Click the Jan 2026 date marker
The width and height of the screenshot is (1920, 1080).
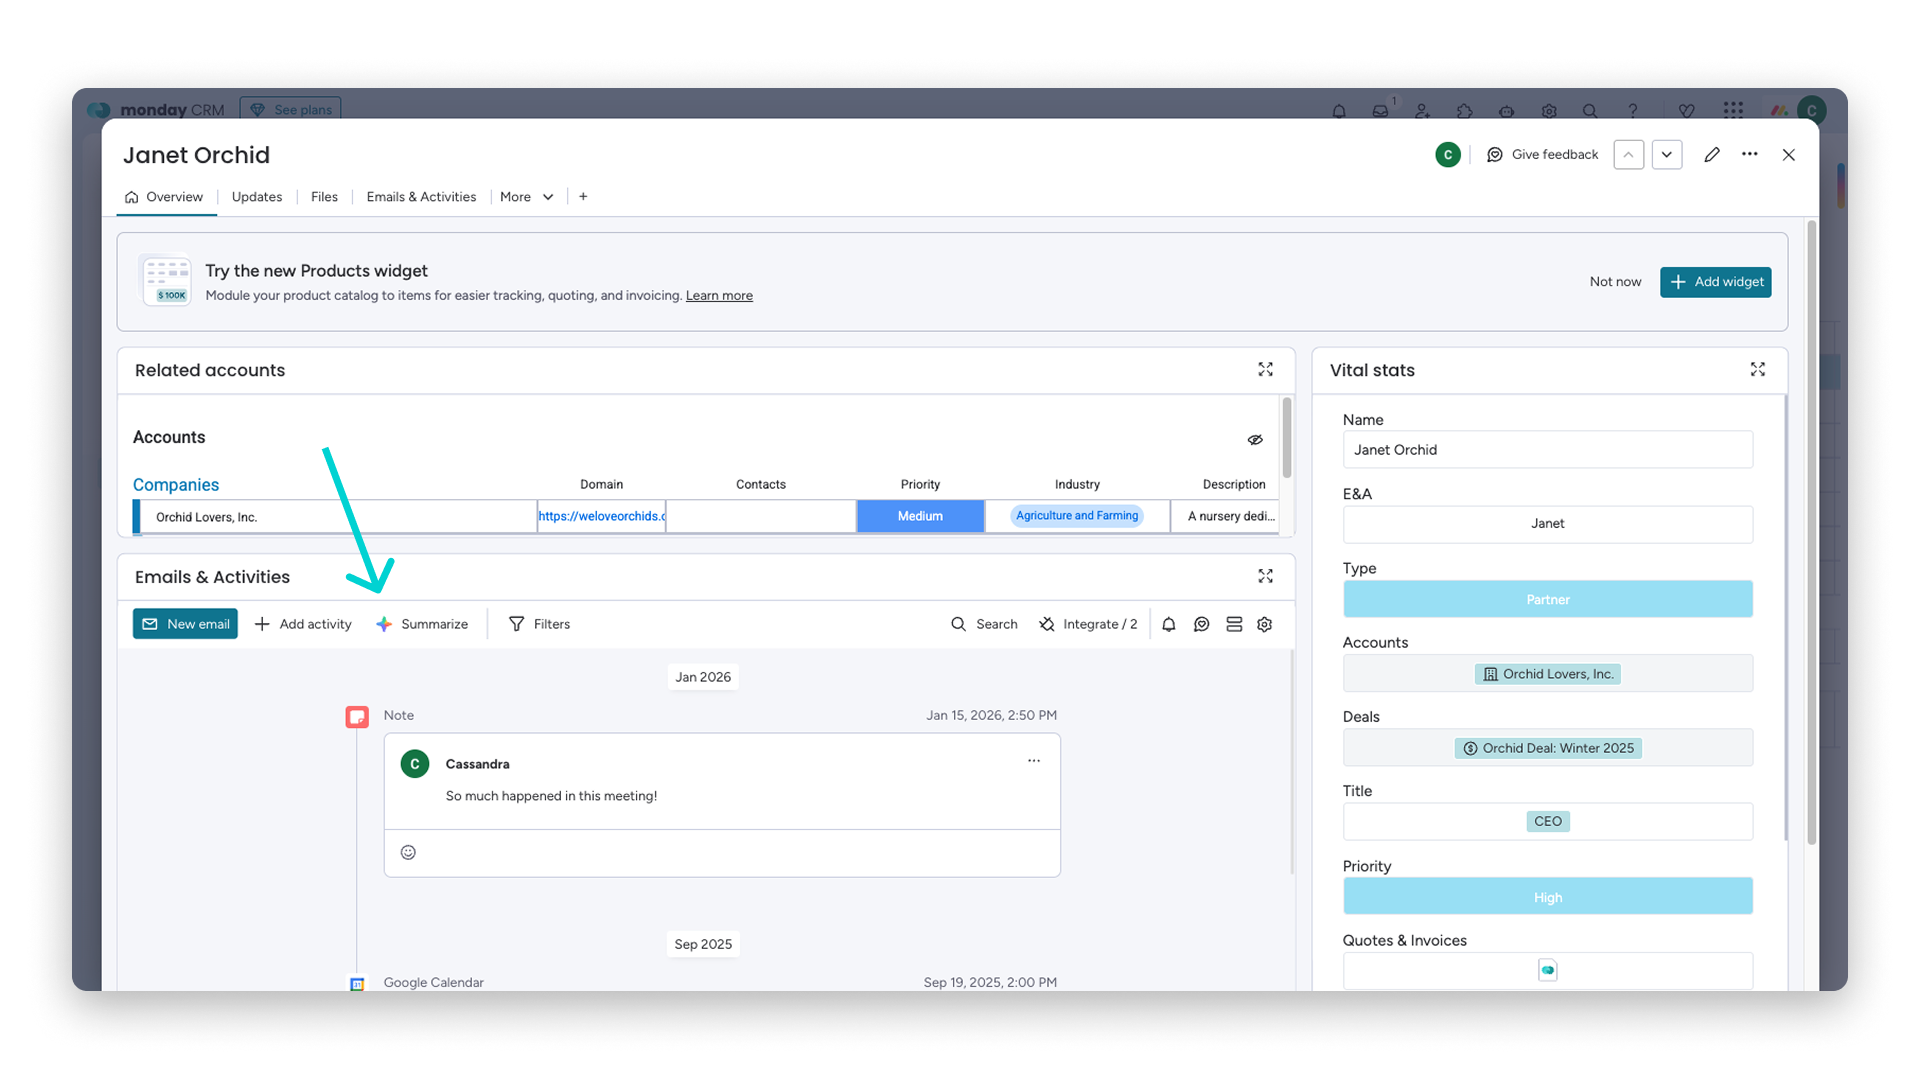703,677
